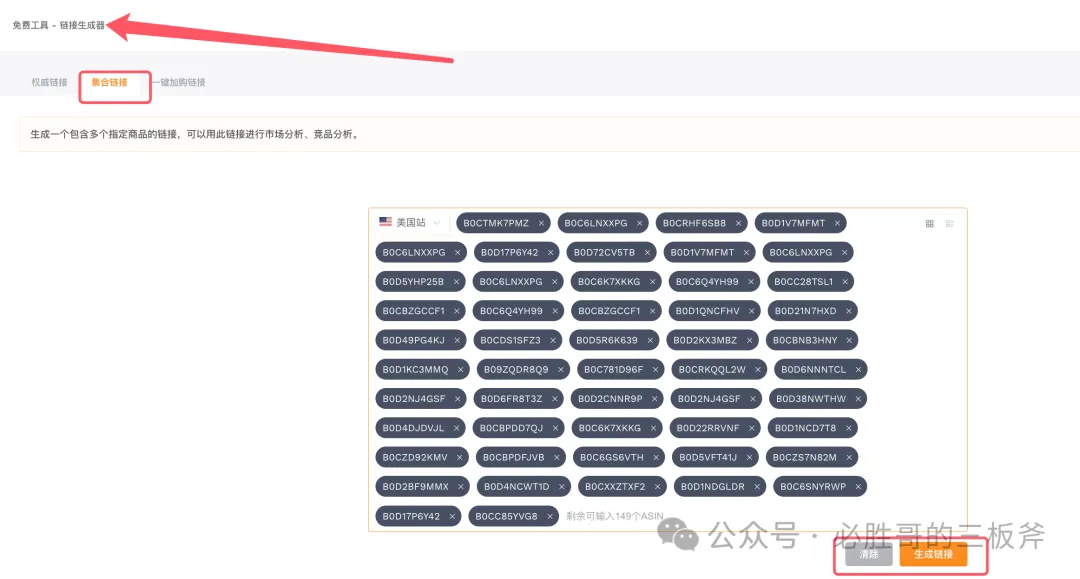
Task: Remove the B0D2KX3MBZ tag
Action: pyautogui.click(x=749, y=340)
